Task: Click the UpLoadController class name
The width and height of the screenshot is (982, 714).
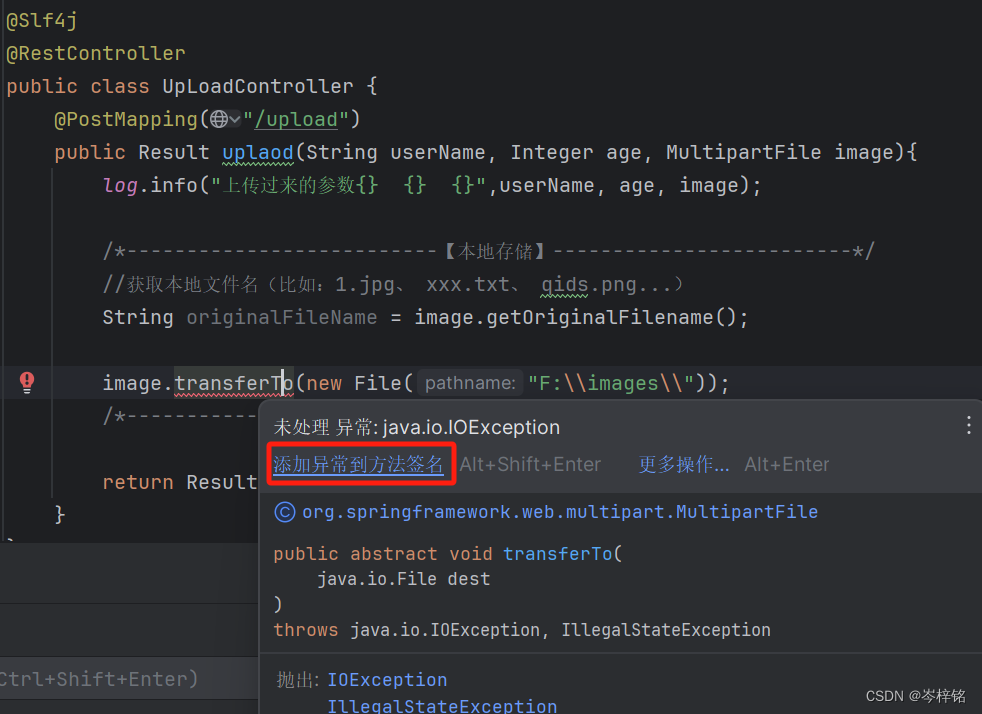Action: click(257, 86)
